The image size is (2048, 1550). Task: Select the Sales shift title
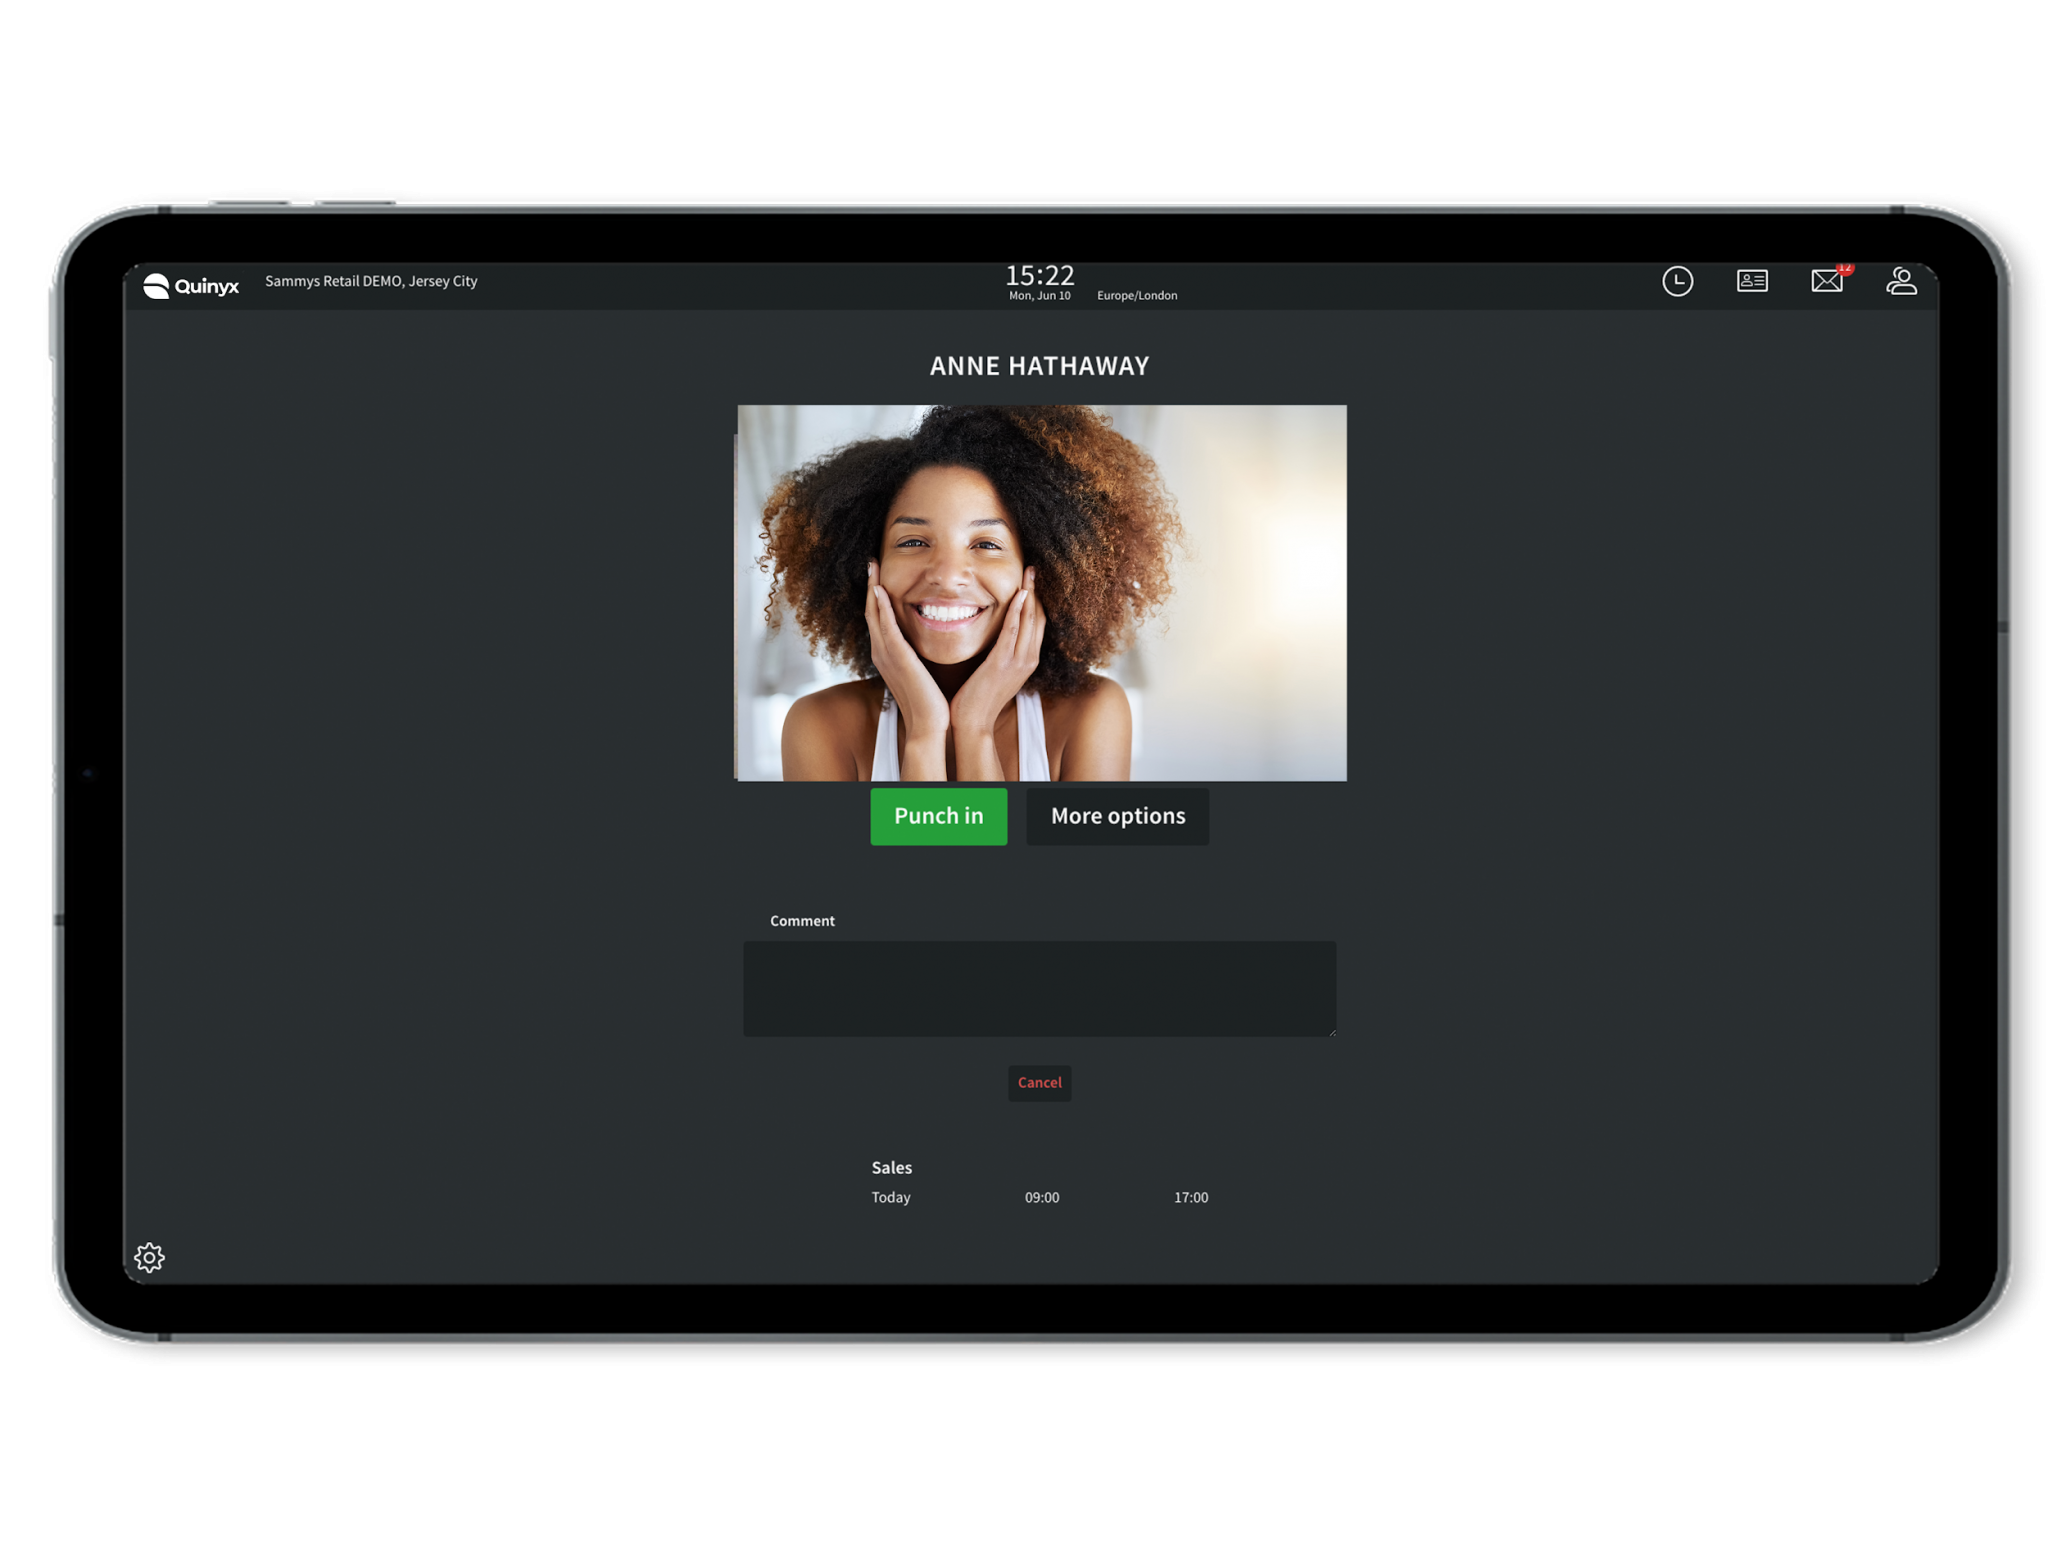[x=891, y=1167]
